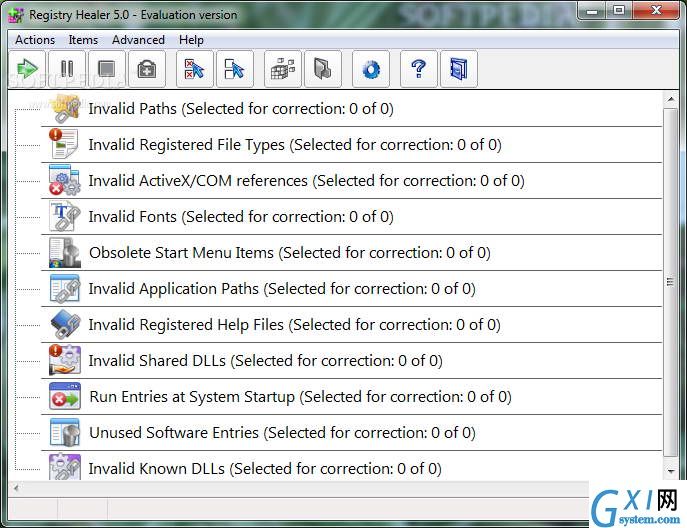The image size is (687, 528).
Task: Click the Invalid Fonts icon
Action: [x=65, y=216]
